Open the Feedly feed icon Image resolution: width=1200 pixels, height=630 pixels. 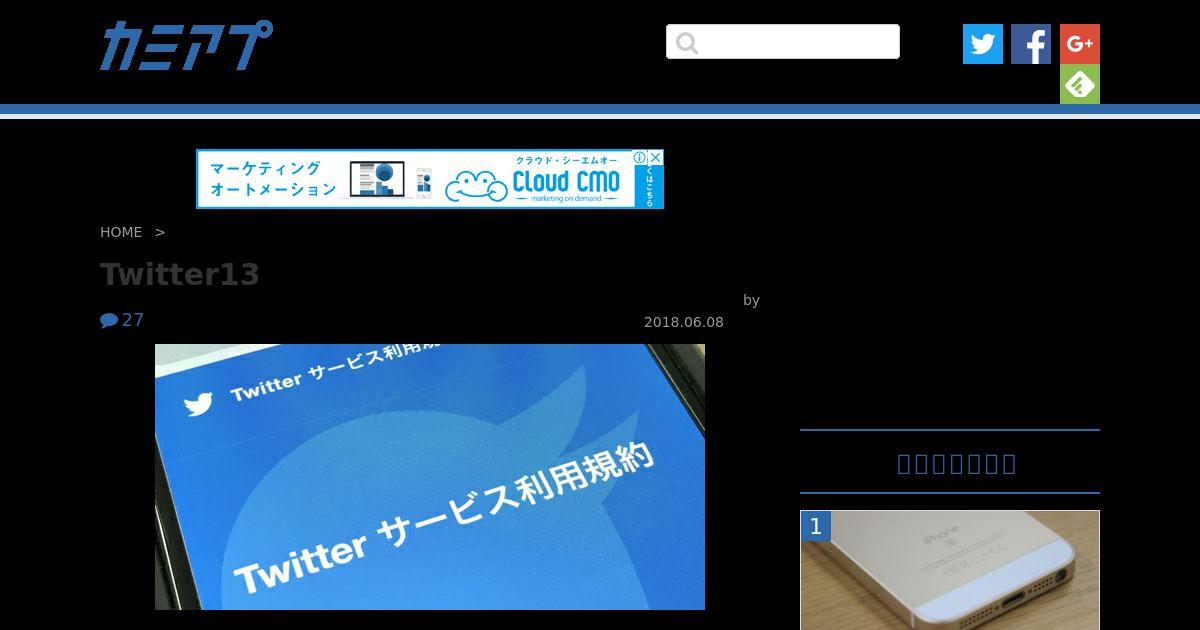[1080, 84]
